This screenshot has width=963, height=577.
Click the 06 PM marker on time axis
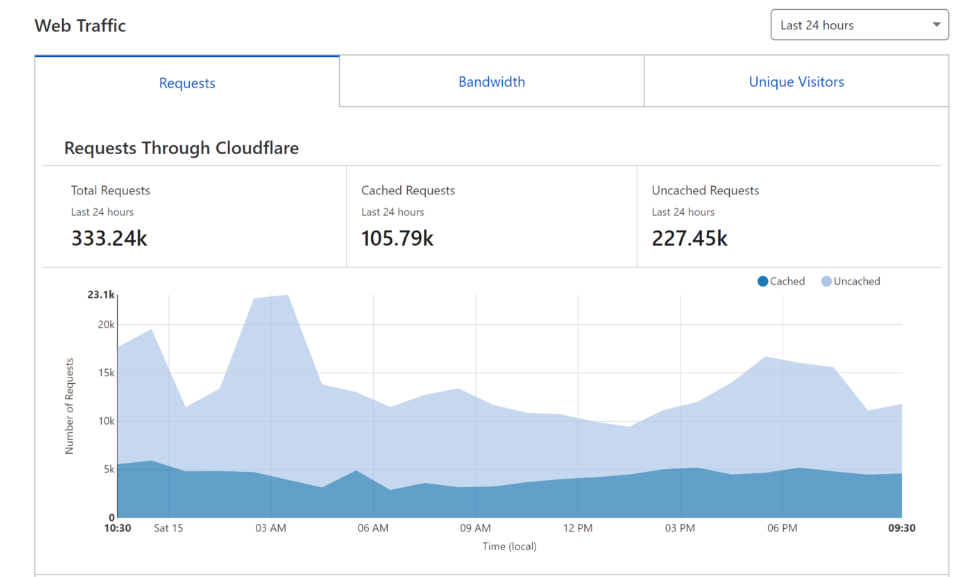click(x=782, y=528)
